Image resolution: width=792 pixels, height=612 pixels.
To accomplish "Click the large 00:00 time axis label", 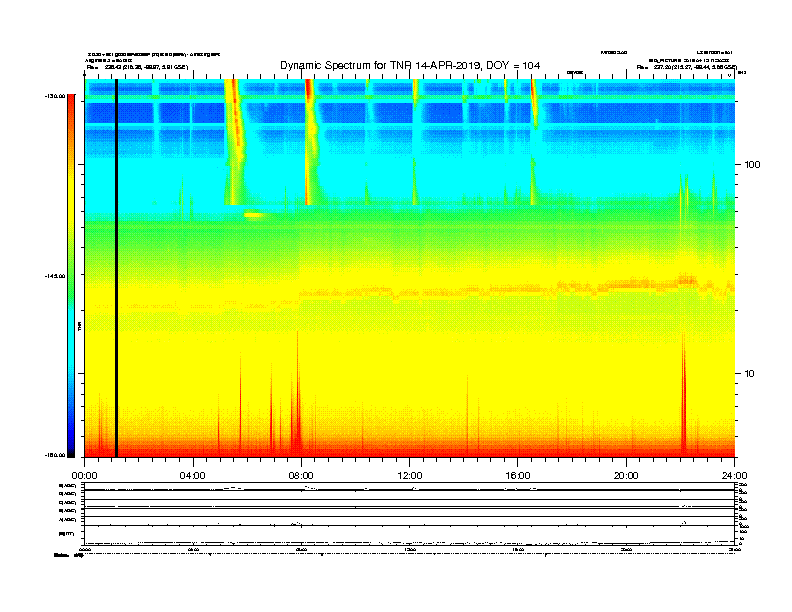I will point(84,476).
